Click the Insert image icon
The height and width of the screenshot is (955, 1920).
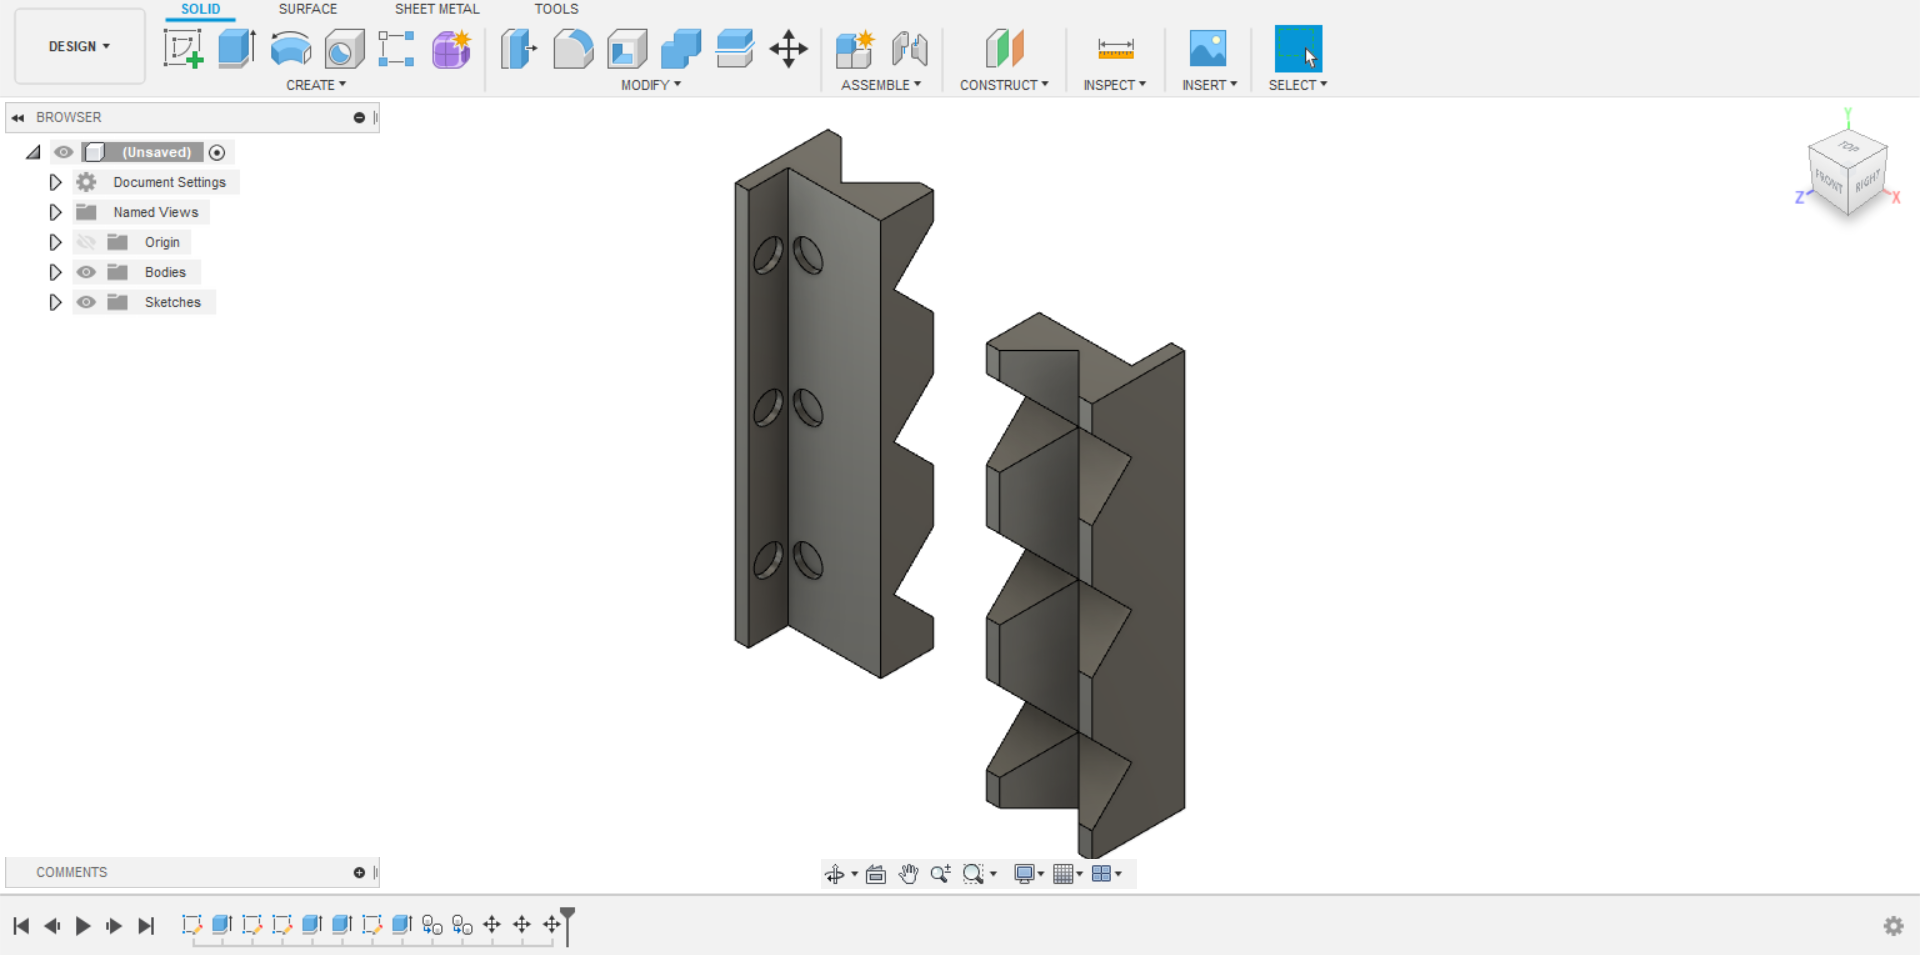(x=1208, y=48)
